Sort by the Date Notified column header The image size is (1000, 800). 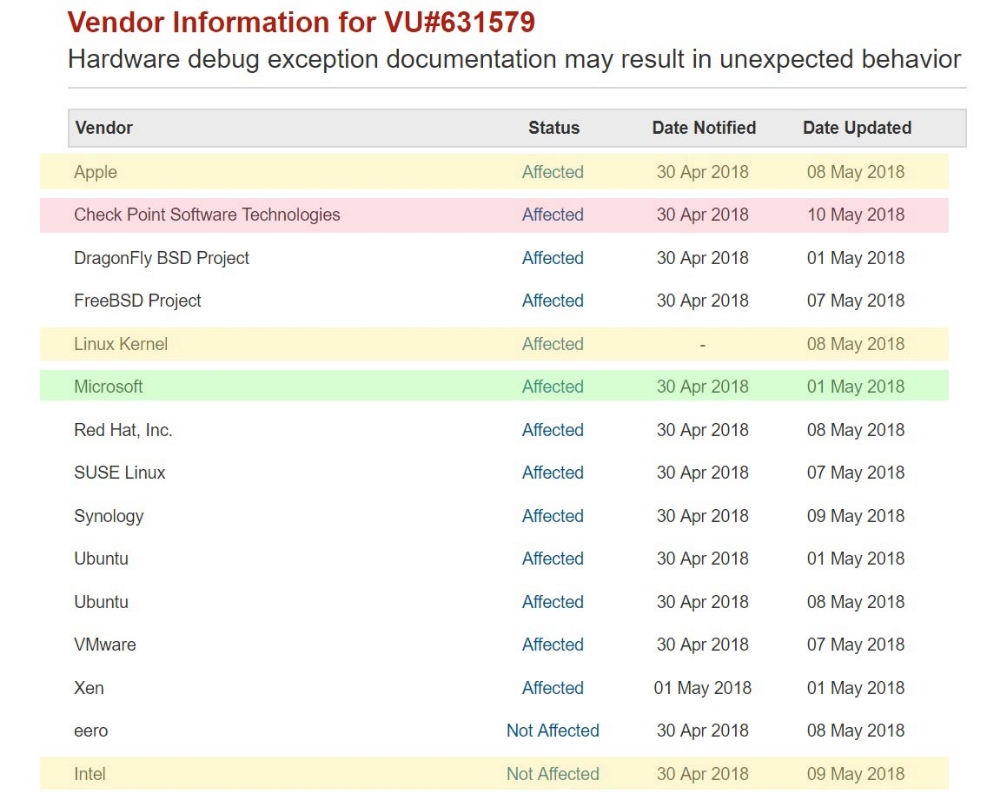(x=703, y=128)
